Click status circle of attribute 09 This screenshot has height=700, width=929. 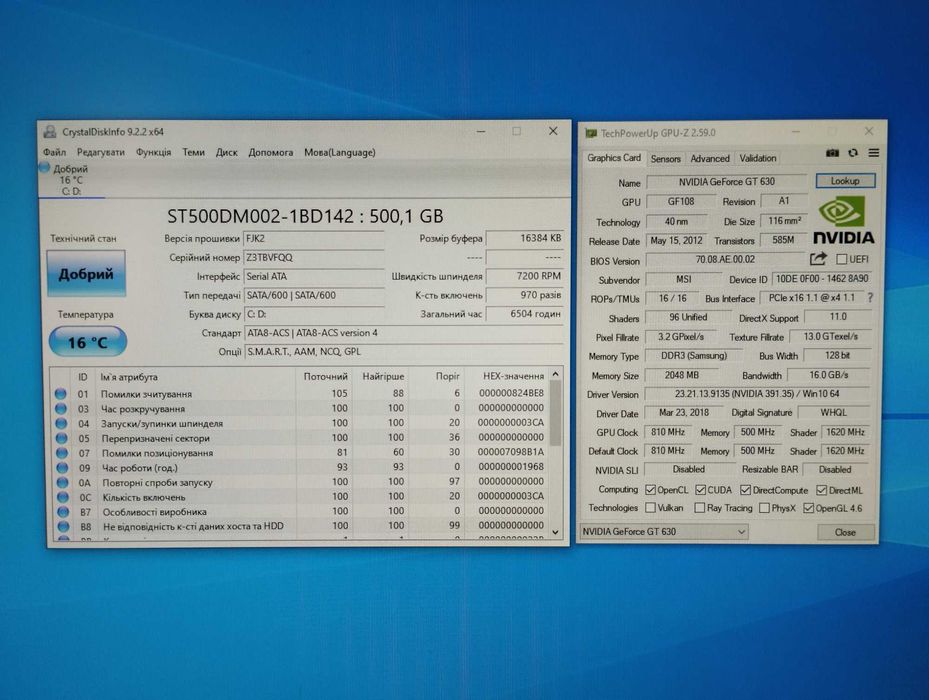62,468
